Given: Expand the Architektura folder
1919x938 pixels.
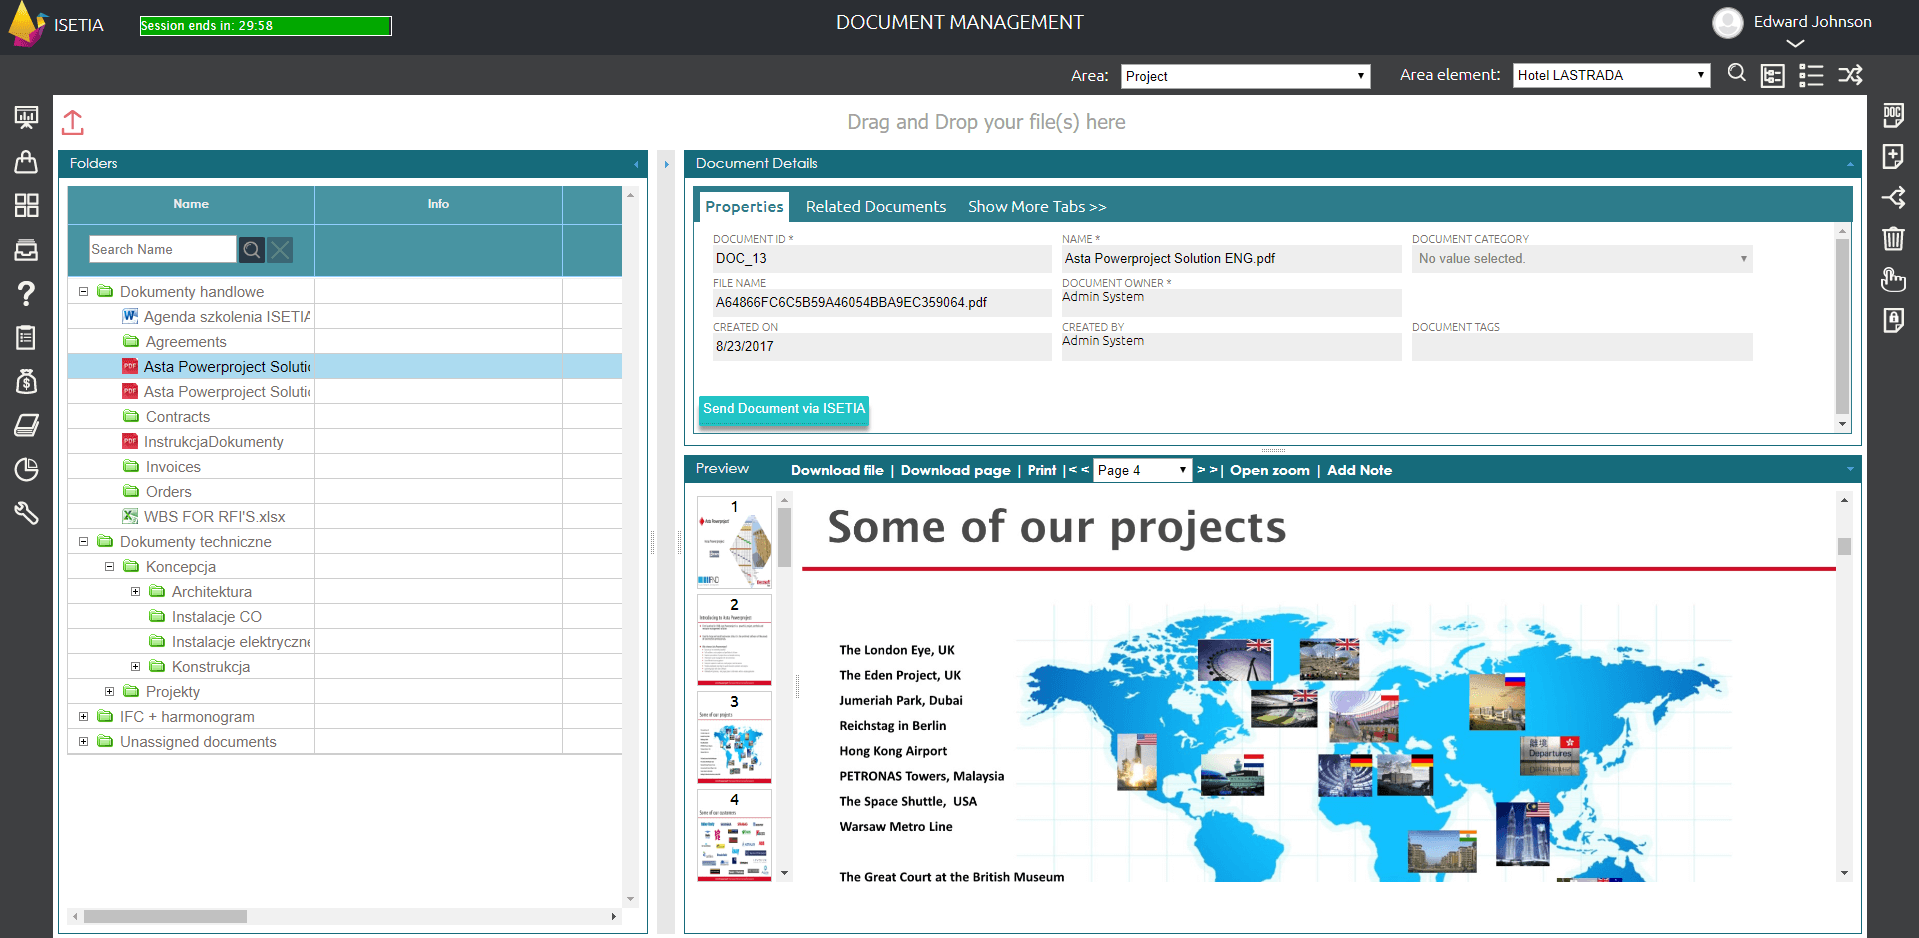Looking at the screenshot, I should (x=136, y=592).
